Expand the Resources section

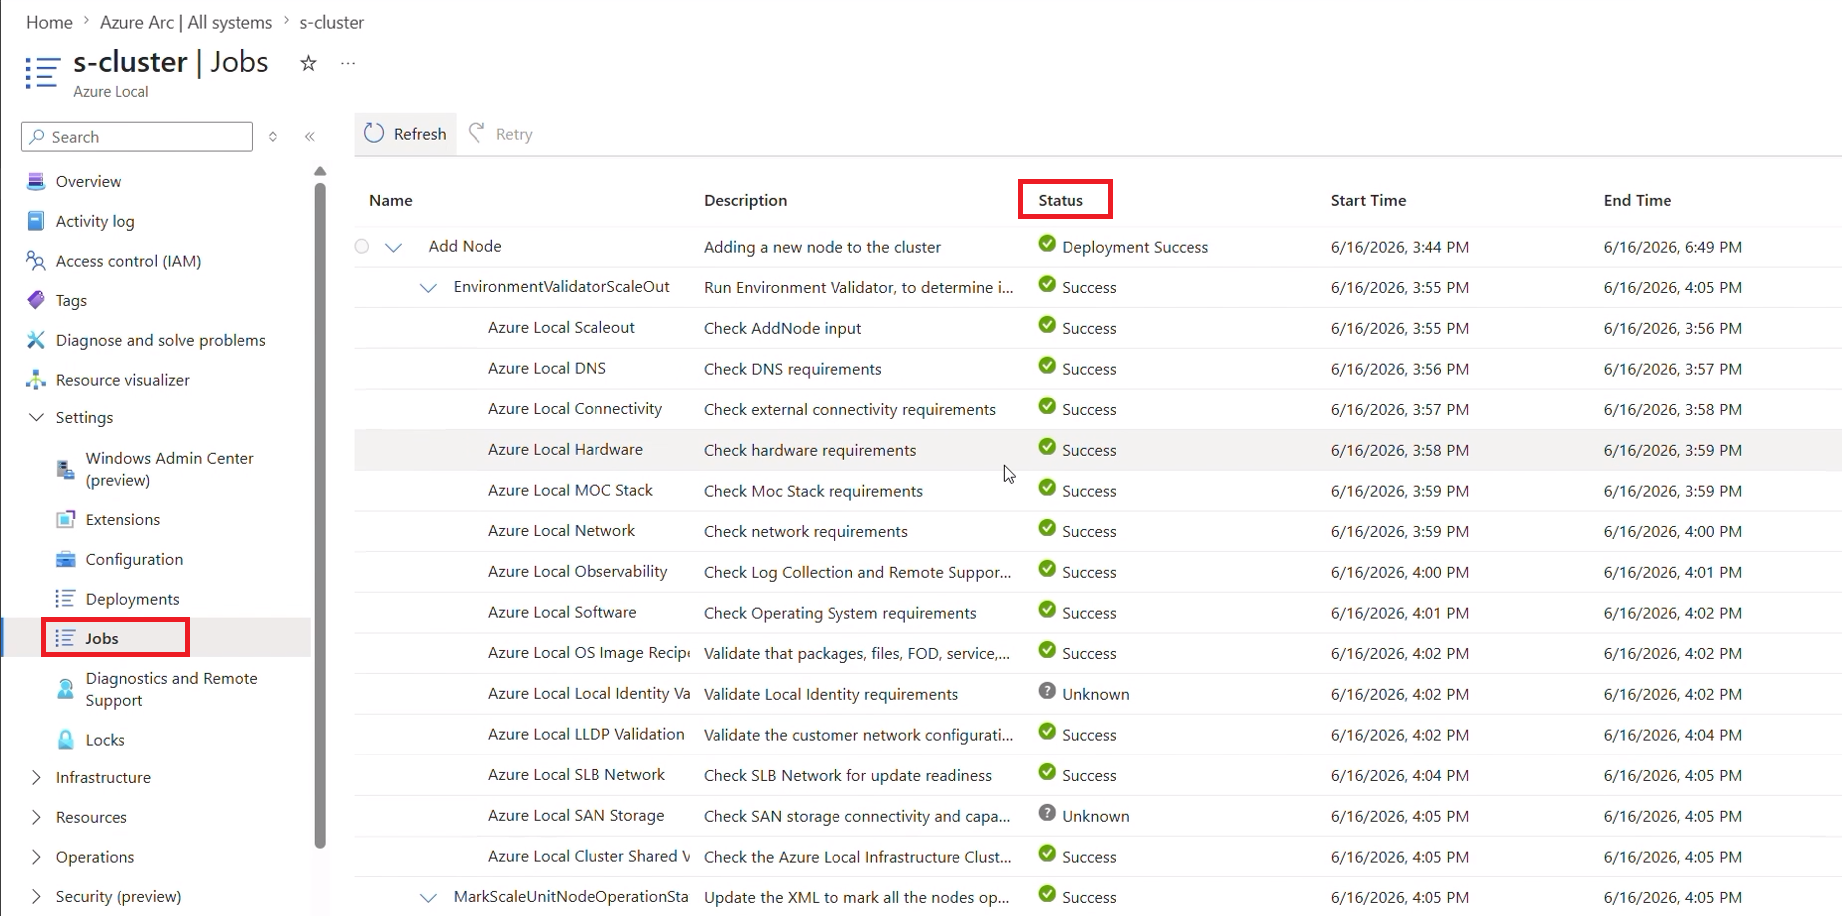click(x=36, y=817)
